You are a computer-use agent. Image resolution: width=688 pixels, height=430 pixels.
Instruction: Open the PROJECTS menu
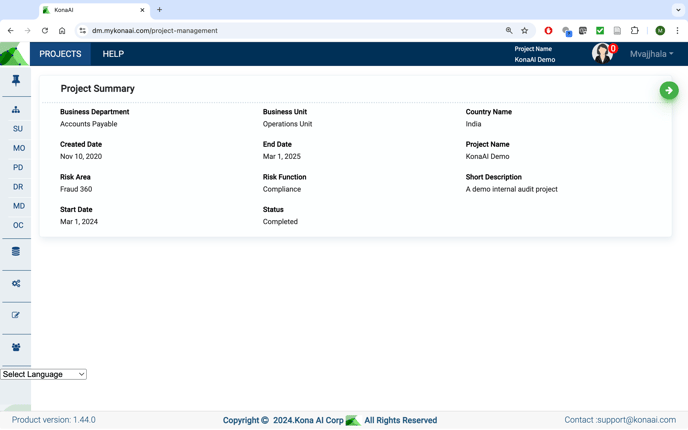tap(60, 54)
